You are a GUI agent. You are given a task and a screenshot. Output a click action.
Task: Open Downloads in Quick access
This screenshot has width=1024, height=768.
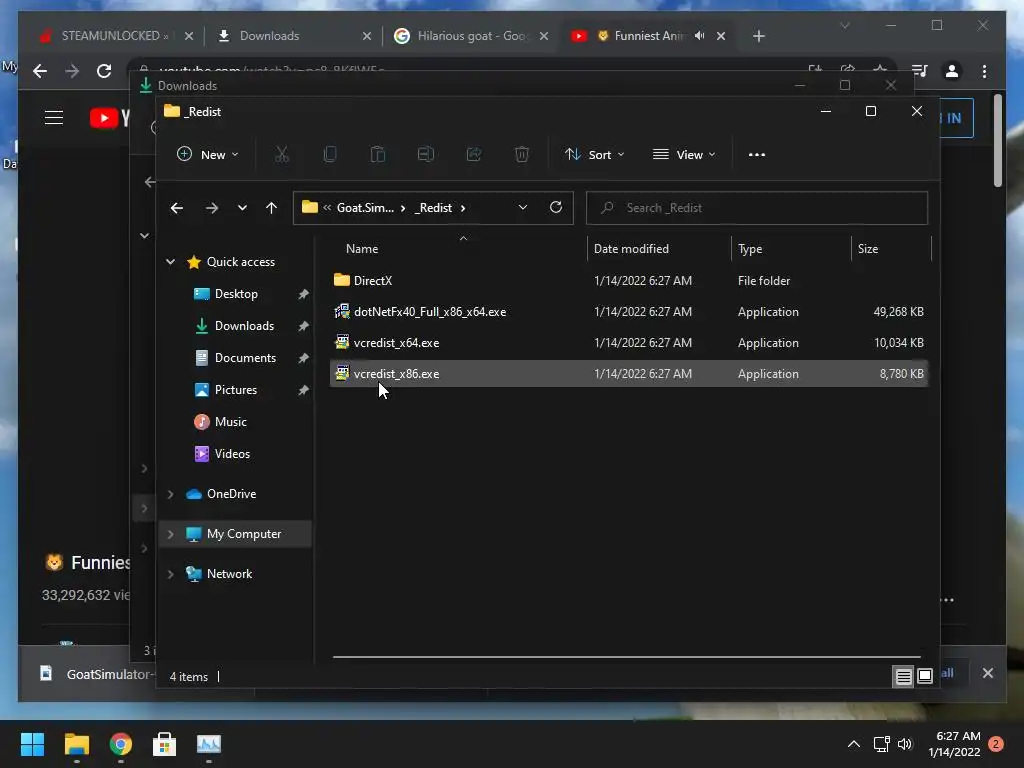(x=244, y=326)
